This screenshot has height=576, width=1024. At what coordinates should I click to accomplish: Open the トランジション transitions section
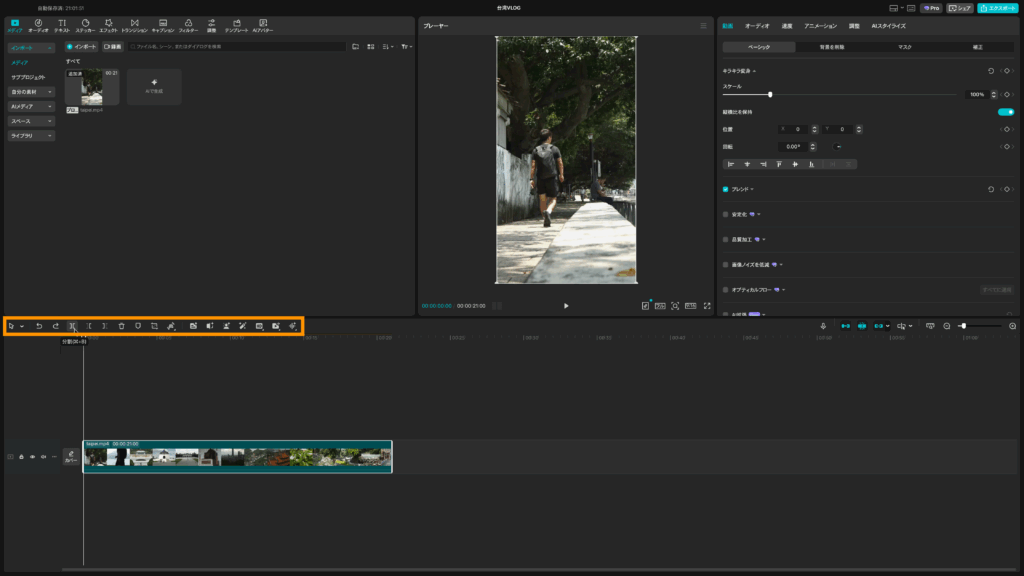[135, 26]
